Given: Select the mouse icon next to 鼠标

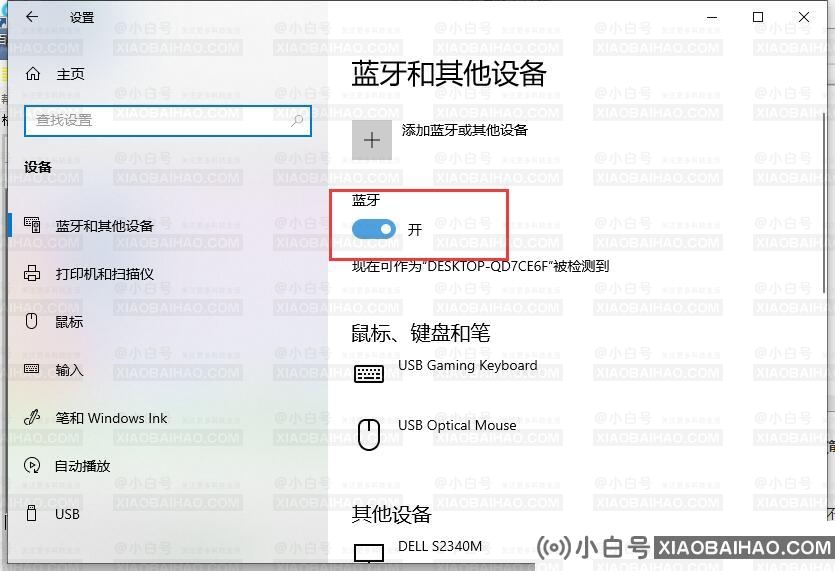Looking at the screenshot, I should click(x=32, y=321).
